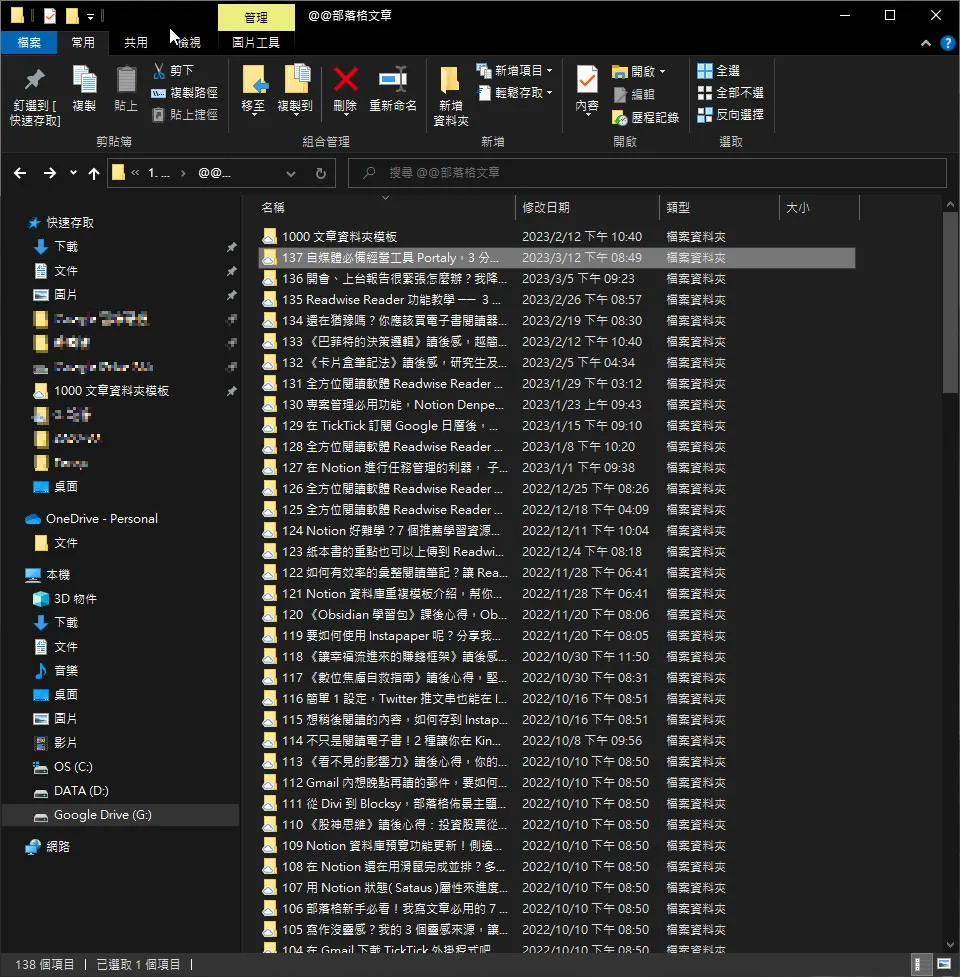The width and height of the screenshot is (960, 977).
Task: Click the Copy to (複製到) icon
Action: (x=296, y=80)
